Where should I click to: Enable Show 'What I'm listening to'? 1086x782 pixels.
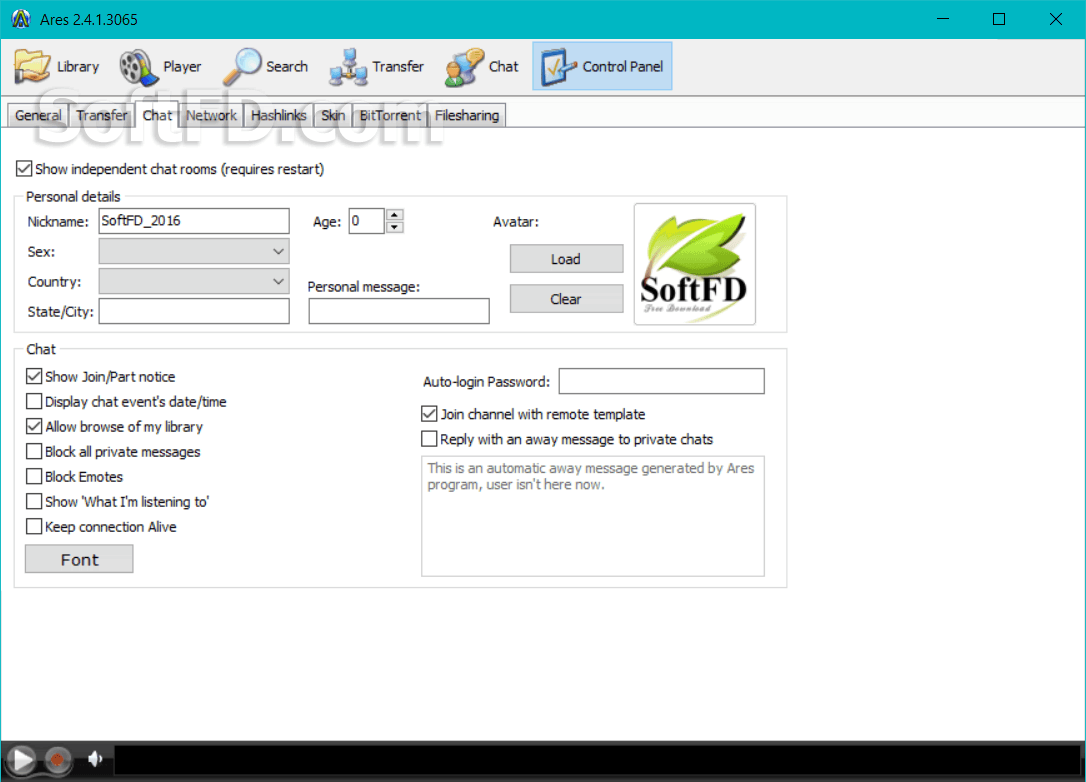[x=34, y=501]
